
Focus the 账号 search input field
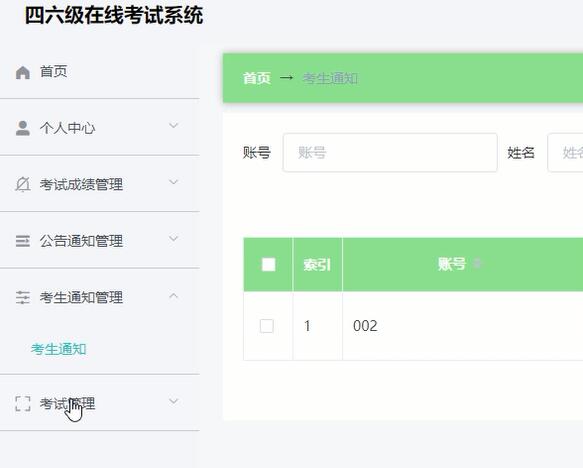click(x=390, y=153)
